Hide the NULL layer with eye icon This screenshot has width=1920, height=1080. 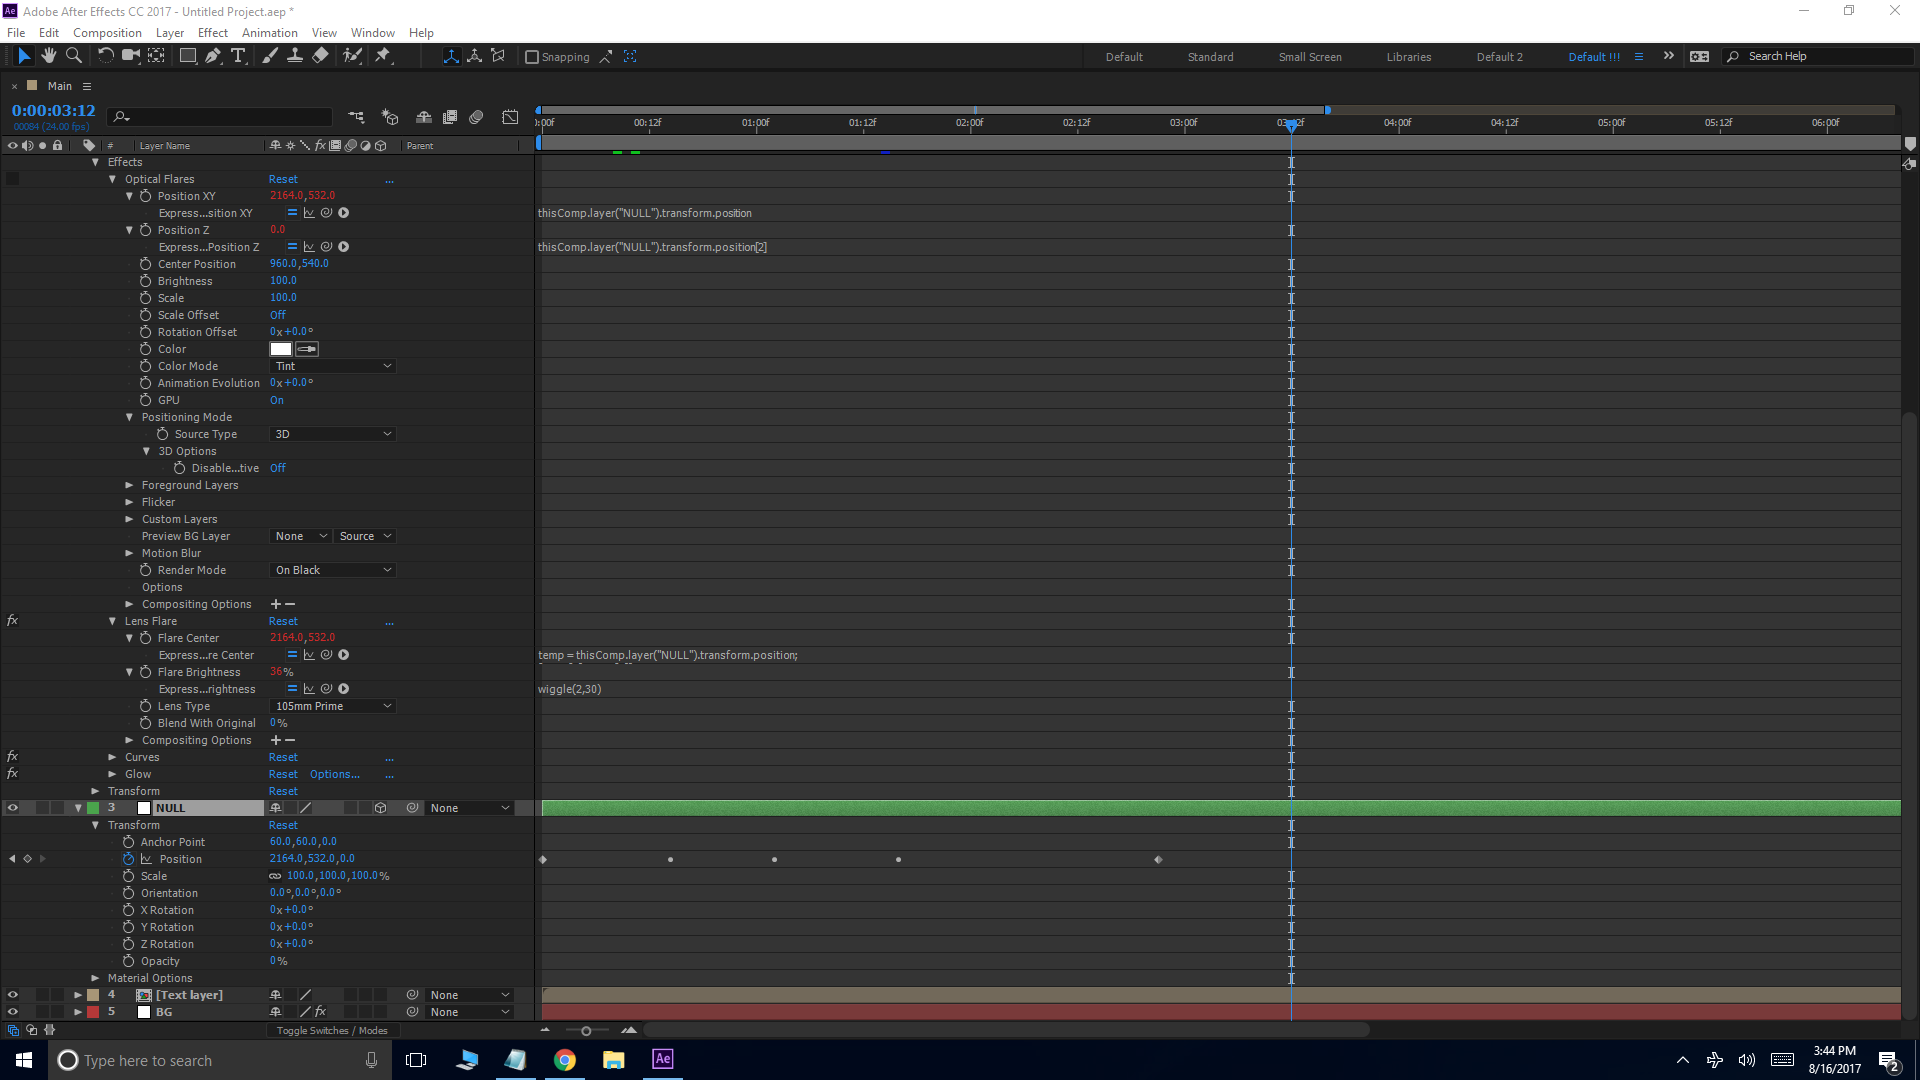[13, 808]
